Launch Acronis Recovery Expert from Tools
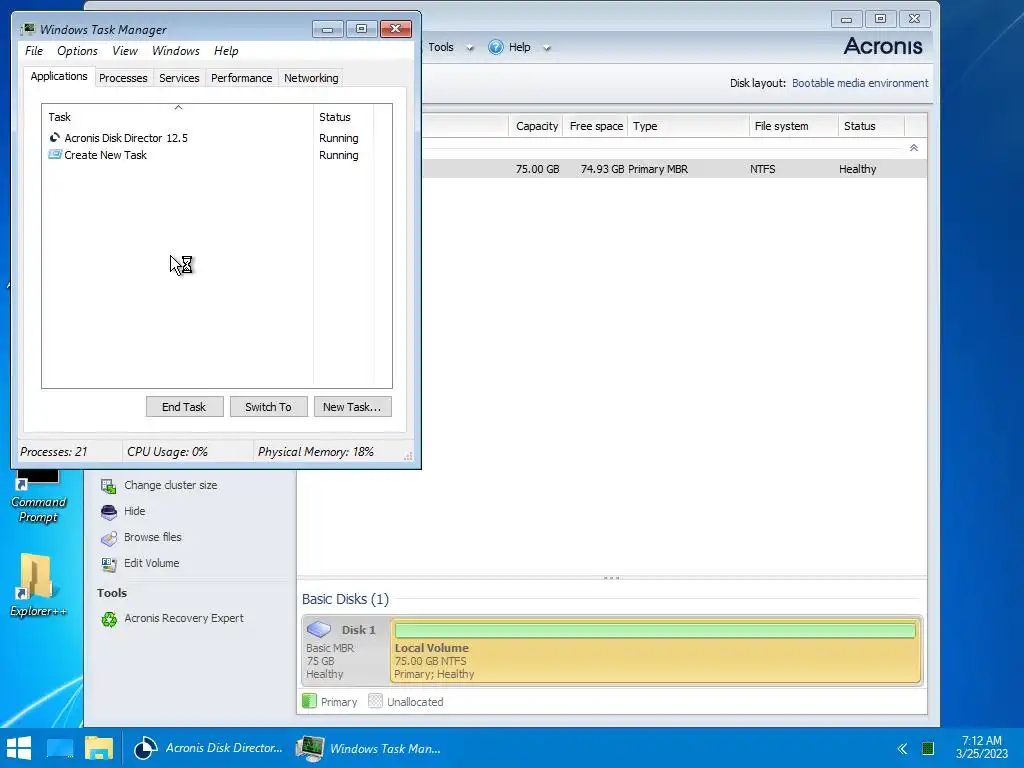 point(184,618)
